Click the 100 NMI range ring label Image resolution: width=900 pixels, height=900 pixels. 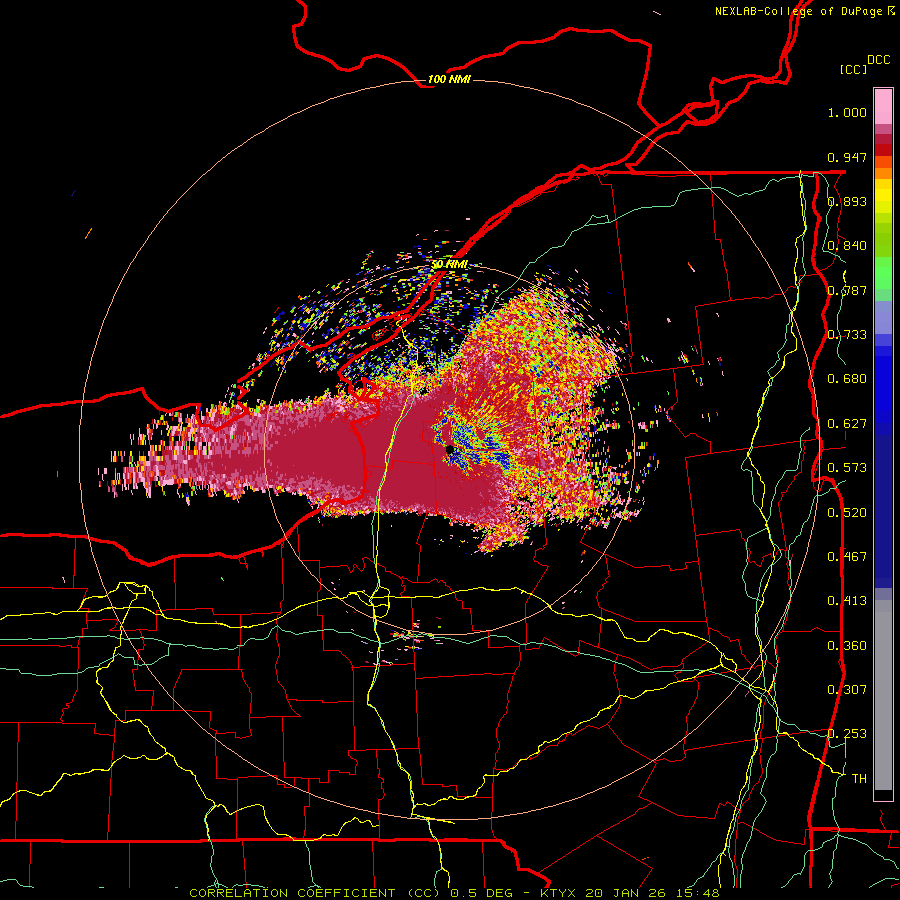(449, 79)
